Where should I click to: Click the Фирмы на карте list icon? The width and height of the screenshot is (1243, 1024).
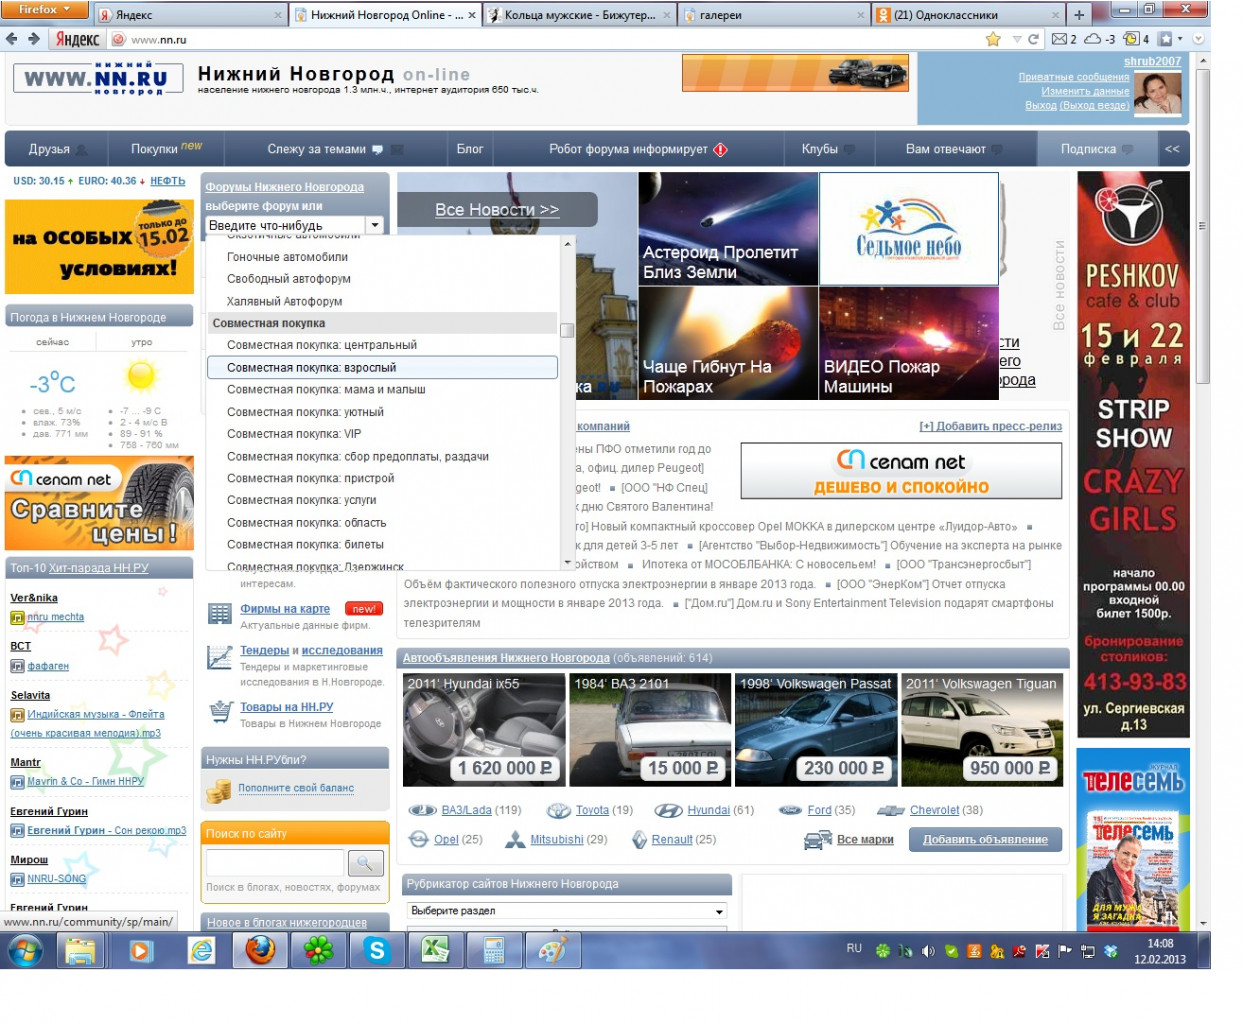[220, 614]
